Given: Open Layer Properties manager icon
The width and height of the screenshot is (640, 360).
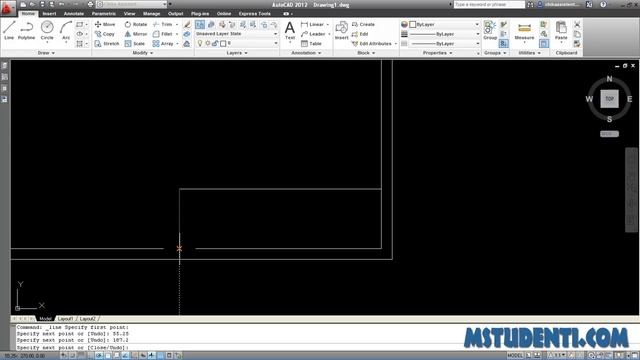Looking at the screenshot, I should [200, 24].
